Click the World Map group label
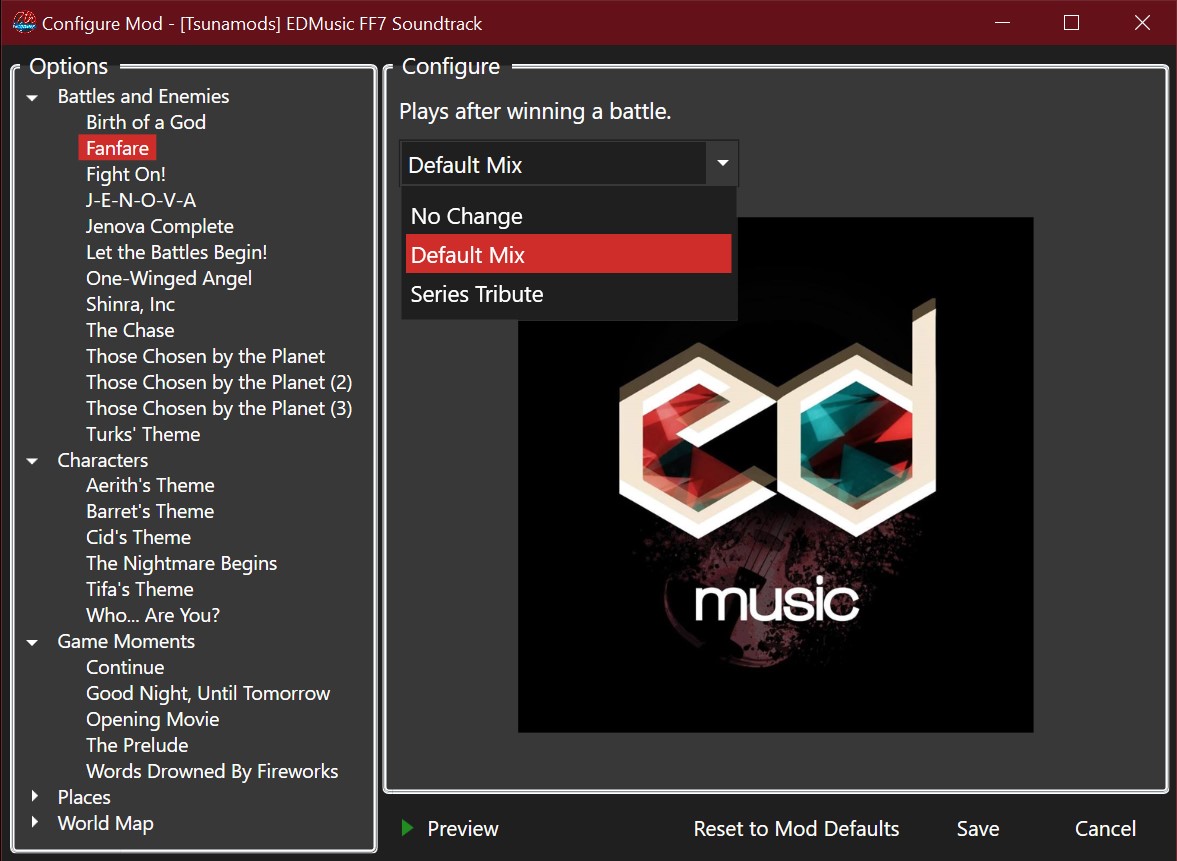This screenshot has height=861, width=1177. (x=106, y=823)
